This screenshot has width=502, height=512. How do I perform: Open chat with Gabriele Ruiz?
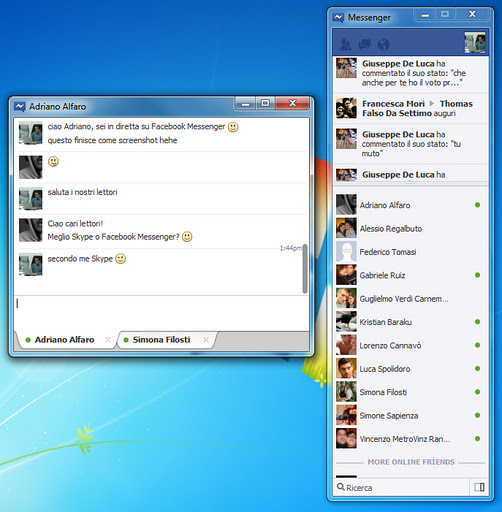click(x=410, y=275)
